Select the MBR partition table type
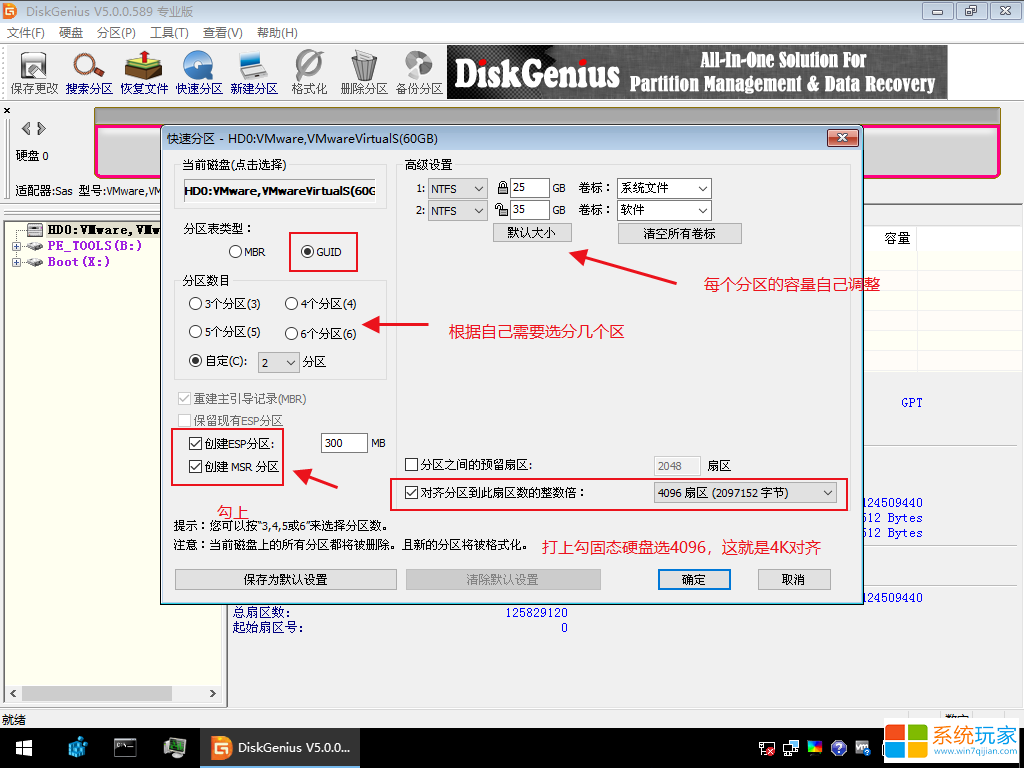 pos(237,252)
